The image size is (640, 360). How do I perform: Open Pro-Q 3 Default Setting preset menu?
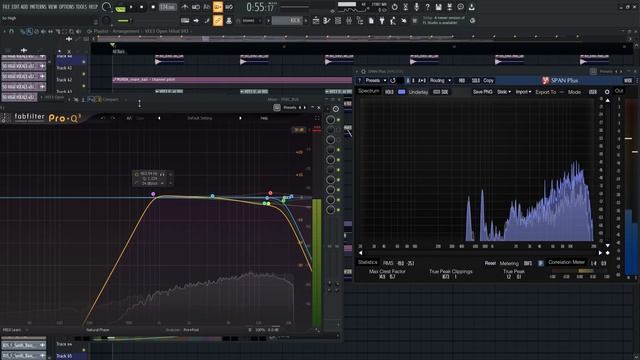coord(200,118)
